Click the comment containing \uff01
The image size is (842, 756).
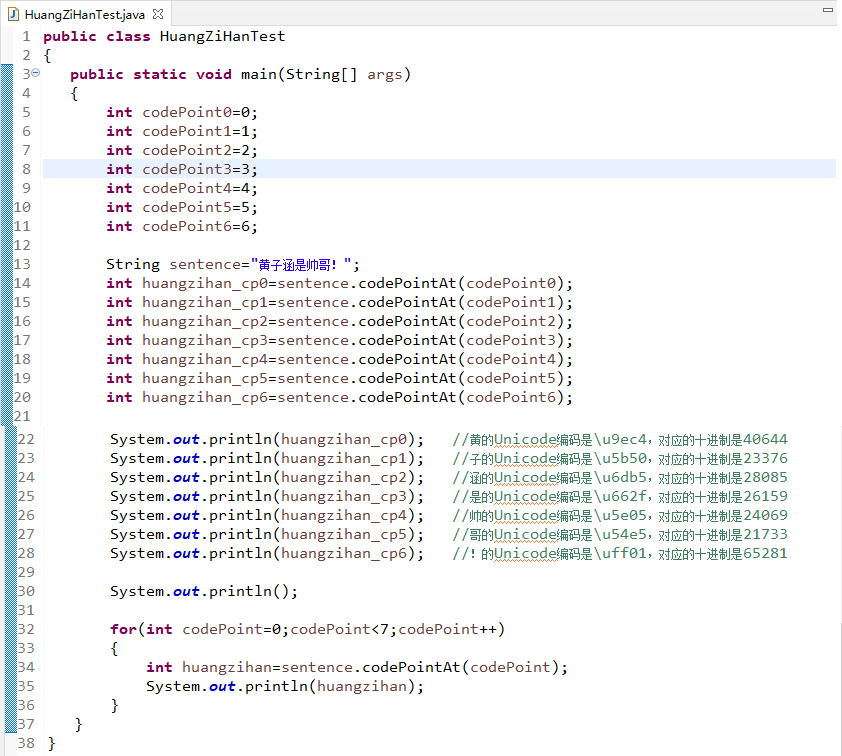tap(620, 553)
